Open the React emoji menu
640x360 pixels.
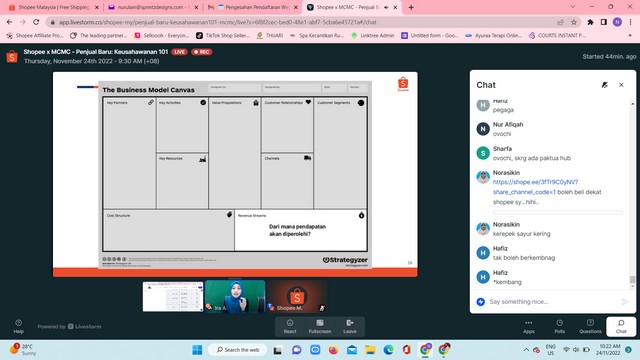pos(290,327)
